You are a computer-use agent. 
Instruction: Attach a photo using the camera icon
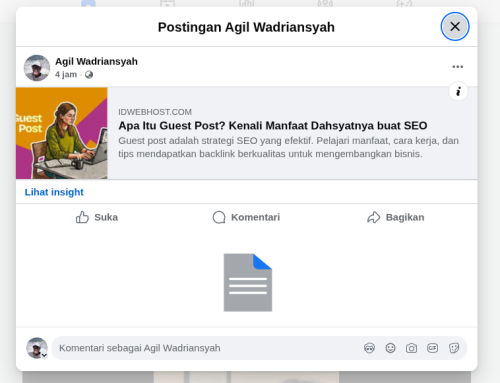pyautogui.click(x=411, y=348)
